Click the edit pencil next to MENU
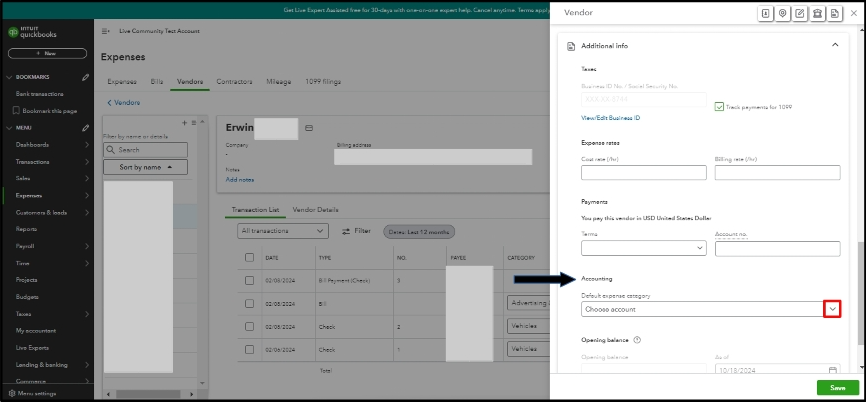The image size is (866, 403). coord(85,127)
